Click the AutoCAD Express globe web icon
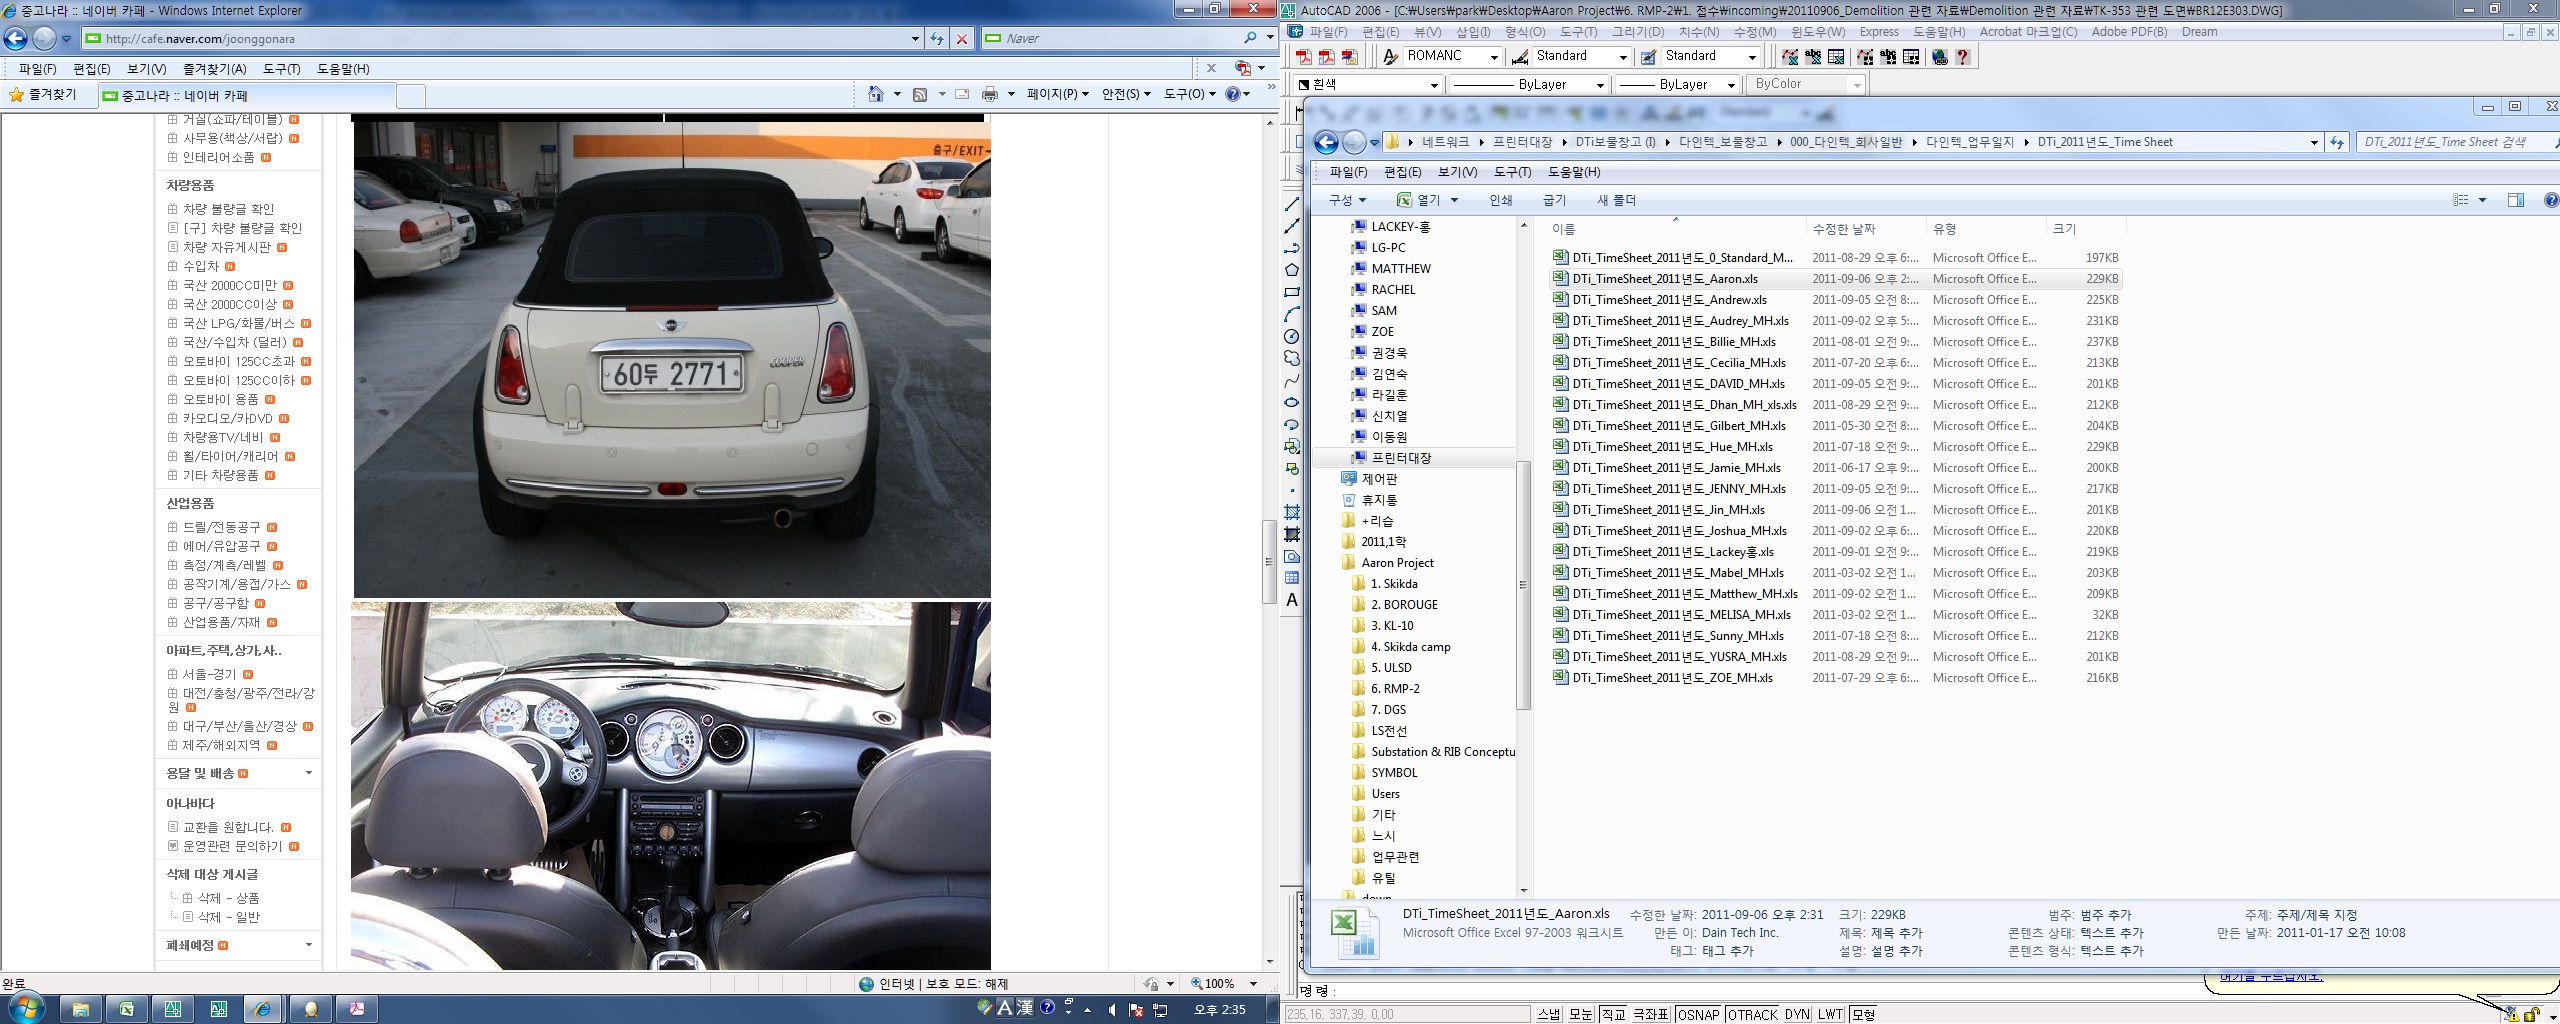Screen dimensions: 2560x1024 (x=1940, y=57)
